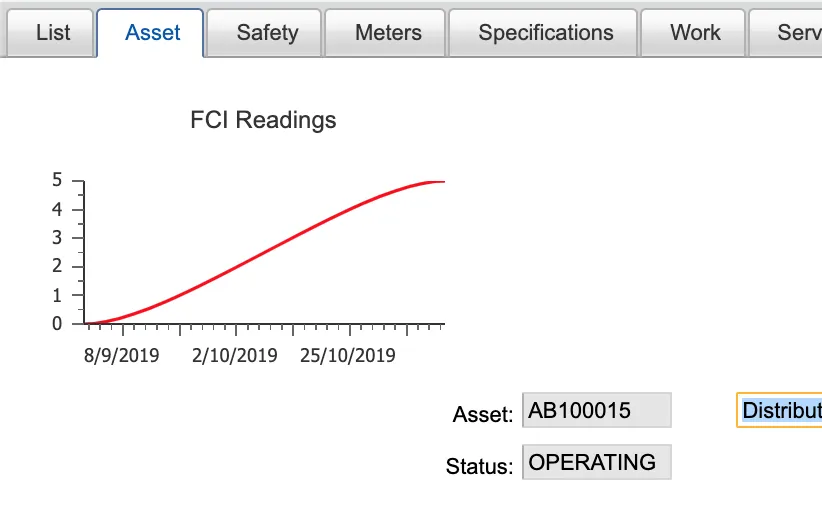This screenshot has width=822, height=512.
Task: Click the Status field showing OPERATING
Action: click(x=596, y=463)
